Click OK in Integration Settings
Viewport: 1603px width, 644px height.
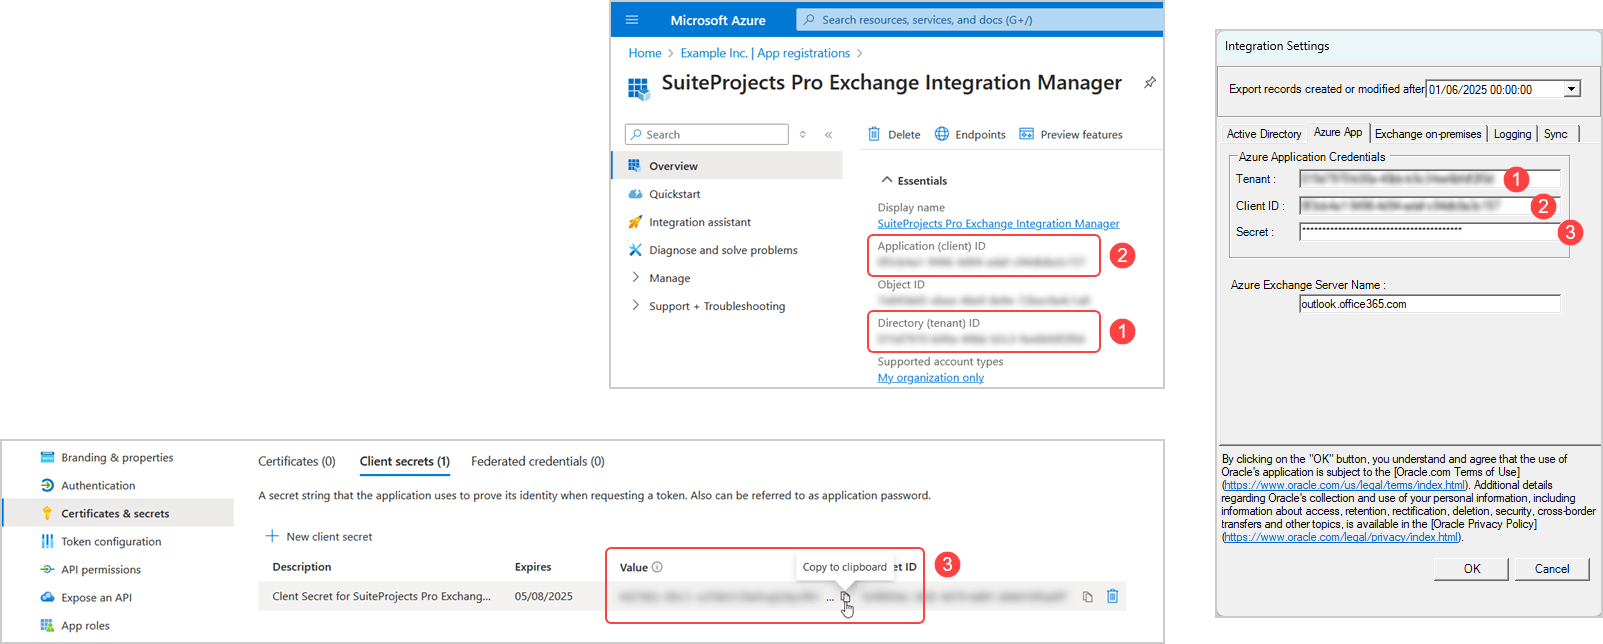[x=1472, y=569]
